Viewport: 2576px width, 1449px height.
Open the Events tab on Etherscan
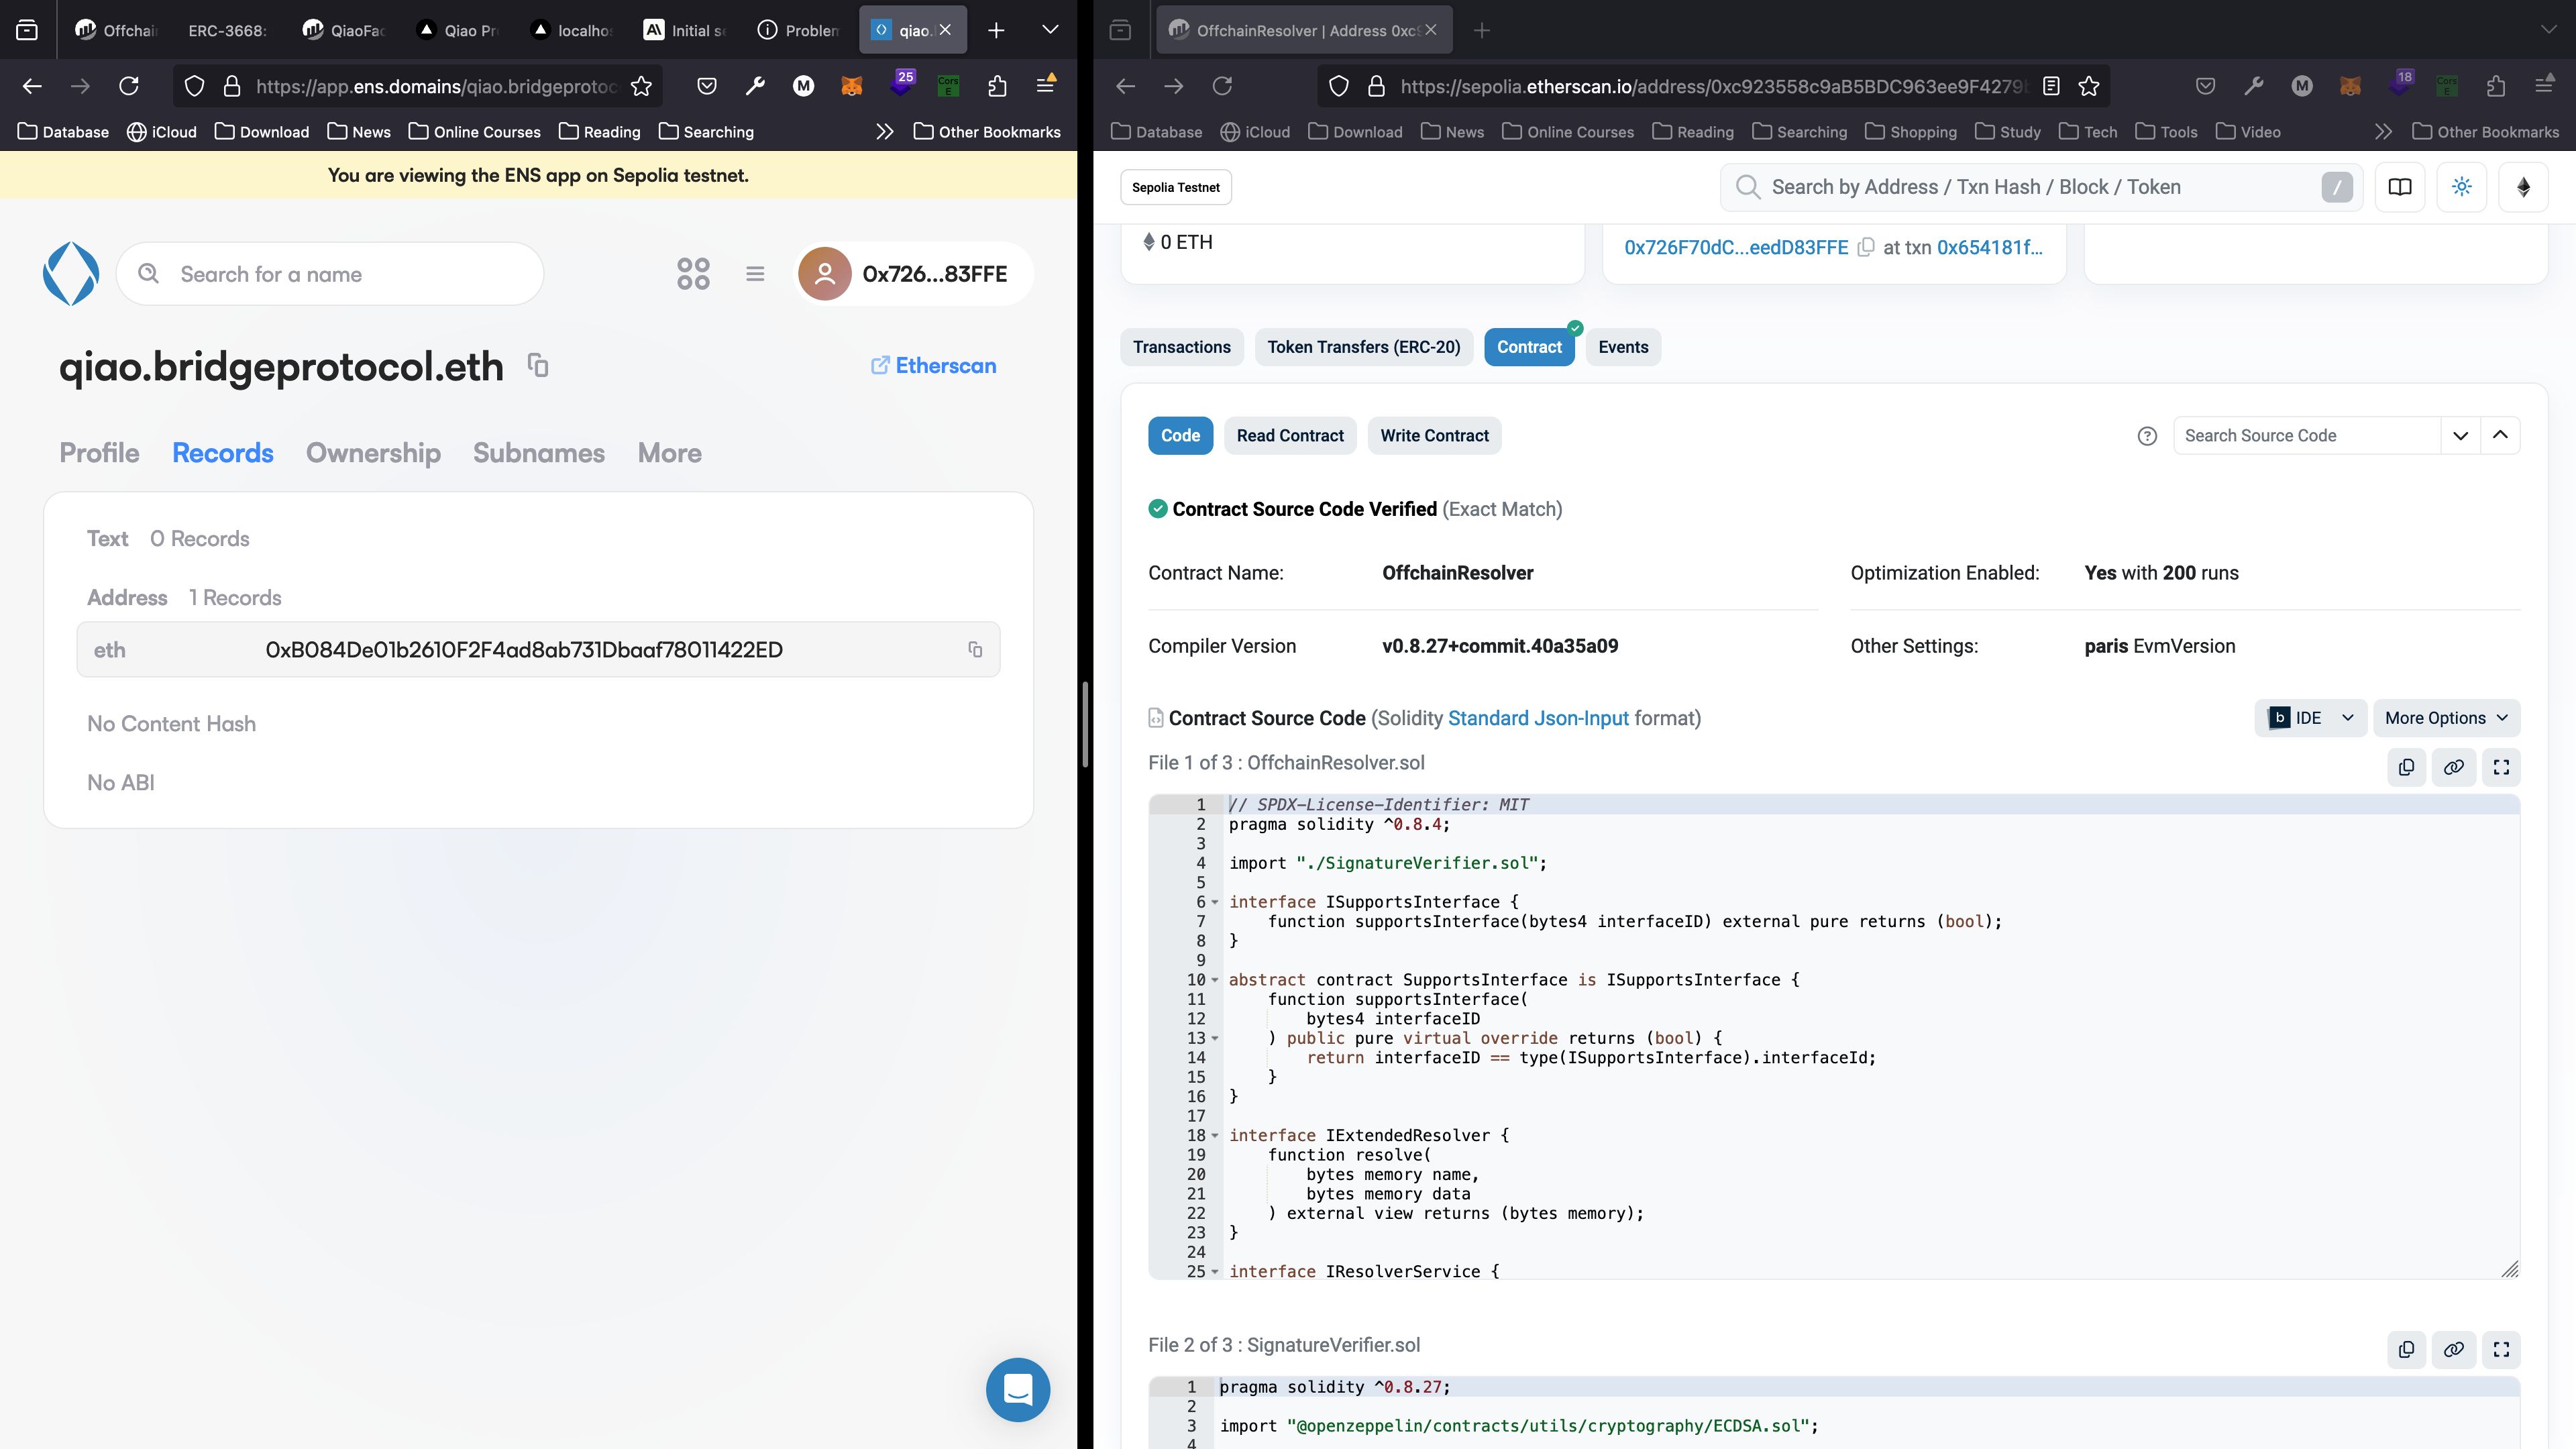[1623, 347]
